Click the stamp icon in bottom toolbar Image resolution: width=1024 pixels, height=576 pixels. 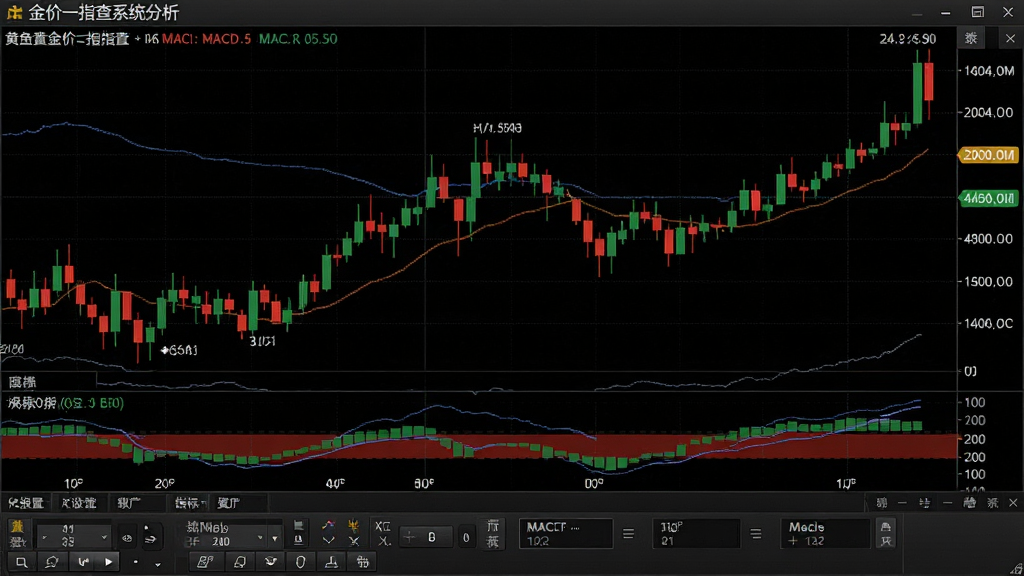332,562
